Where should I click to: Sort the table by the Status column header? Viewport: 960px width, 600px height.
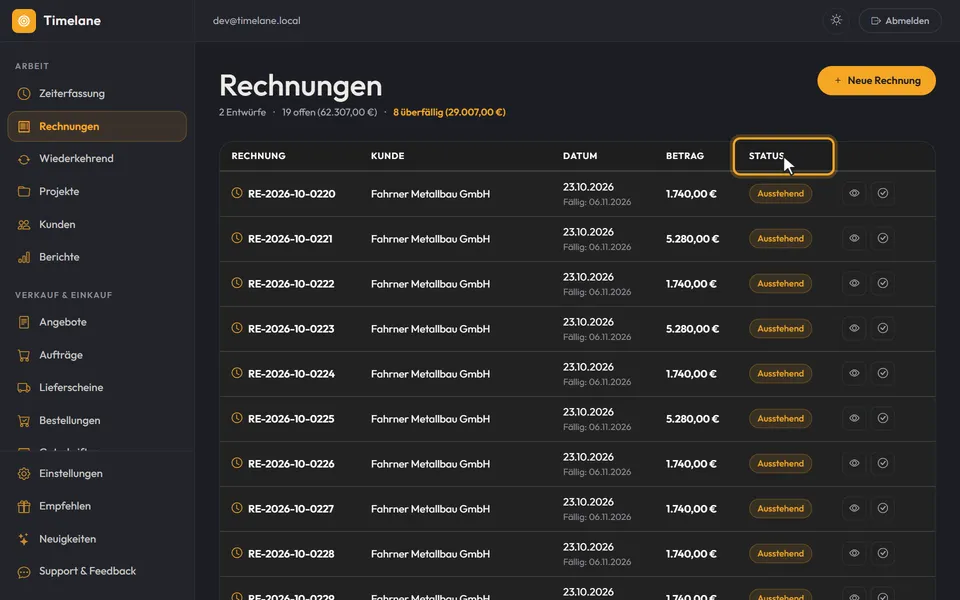click(783, 156)
